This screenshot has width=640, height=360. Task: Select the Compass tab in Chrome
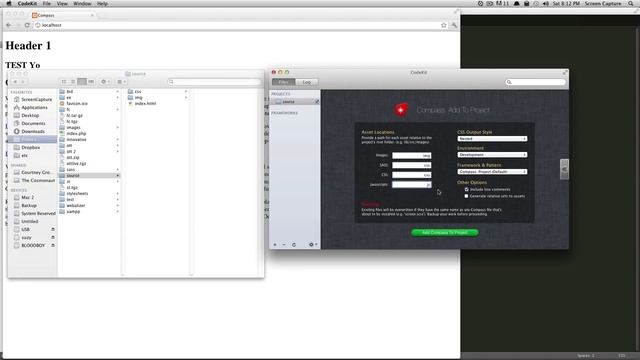tap(62, 15)
